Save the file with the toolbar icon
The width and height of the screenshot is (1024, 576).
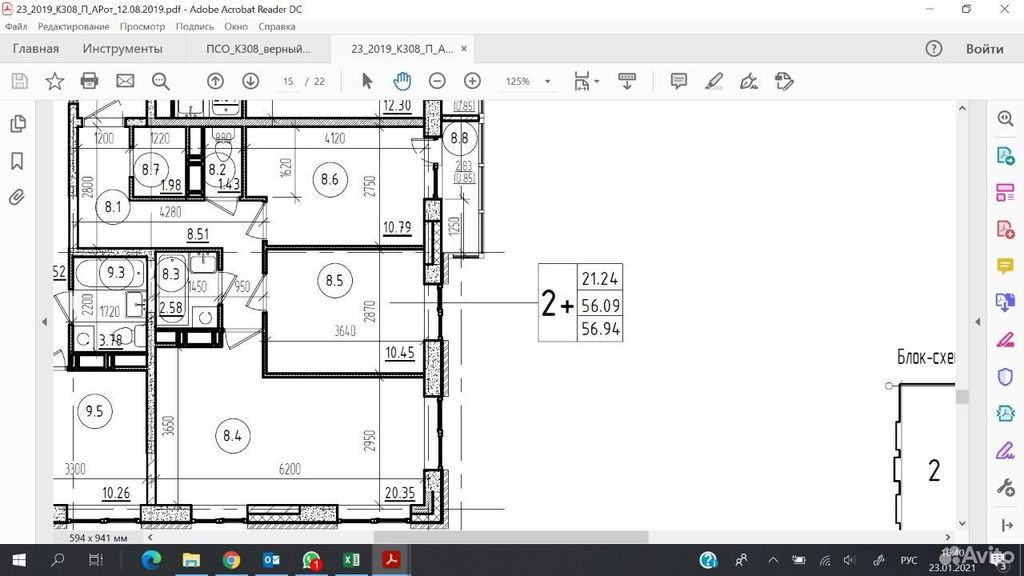(x=20, y=81)
